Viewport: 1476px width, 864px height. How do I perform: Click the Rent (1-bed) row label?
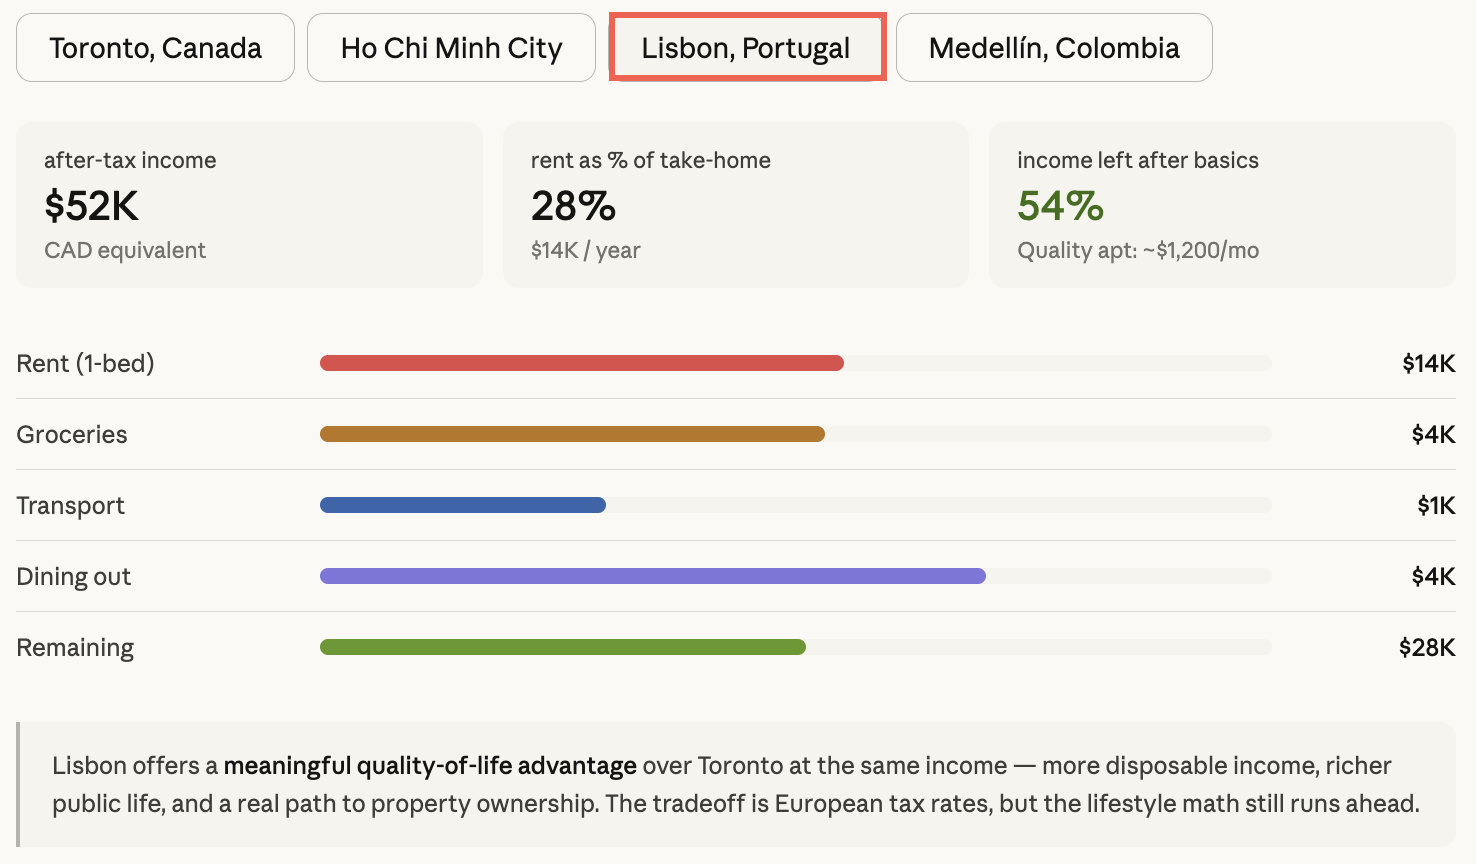click(x=86, y=363)
